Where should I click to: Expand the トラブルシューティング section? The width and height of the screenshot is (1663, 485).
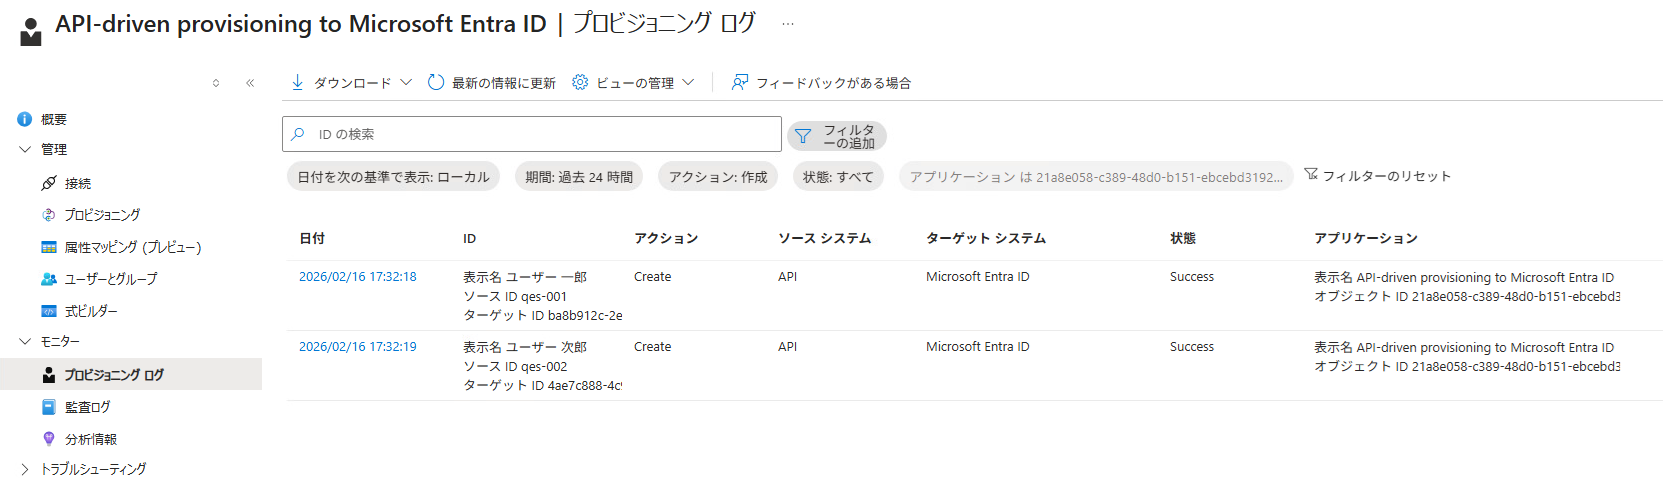25,469
